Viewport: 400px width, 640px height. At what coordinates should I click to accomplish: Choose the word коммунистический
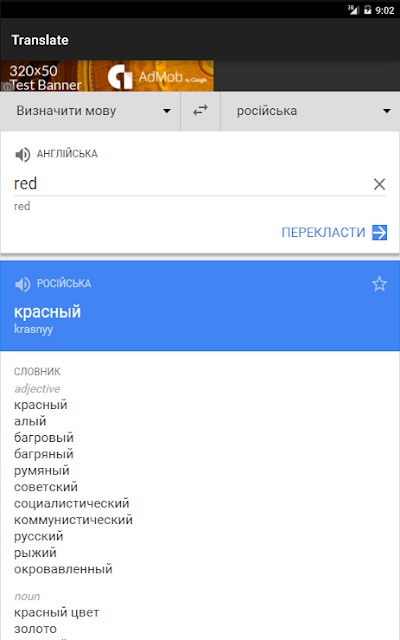73,520
